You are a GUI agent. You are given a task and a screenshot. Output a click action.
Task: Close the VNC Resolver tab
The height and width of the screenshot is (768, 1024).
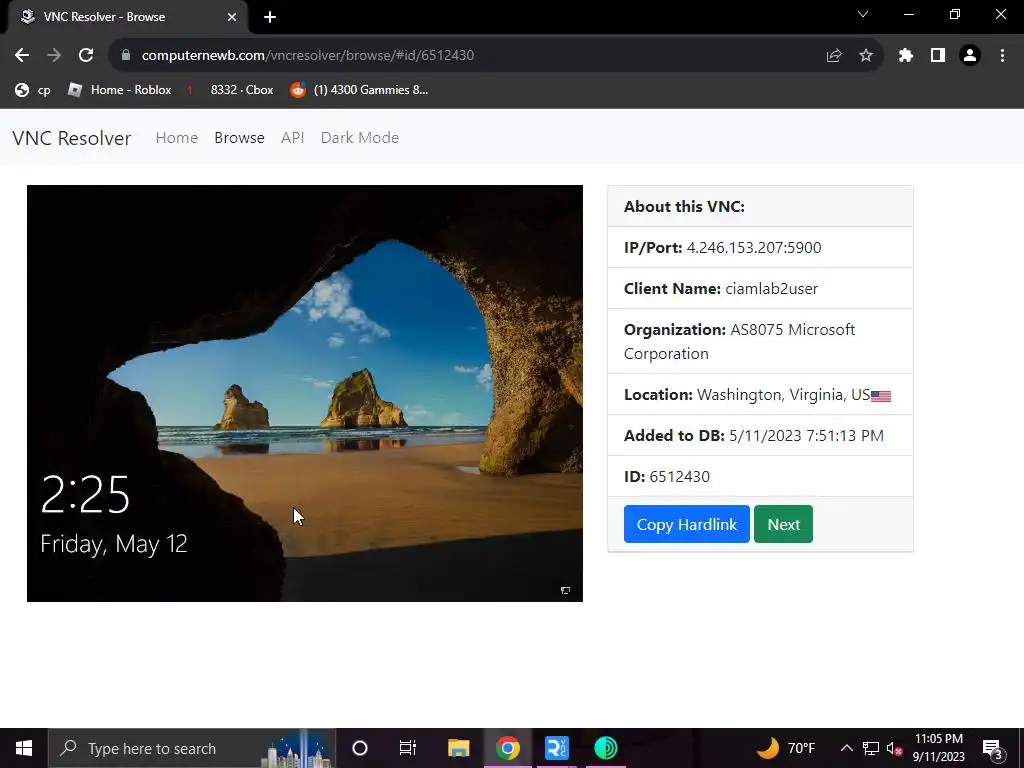232,17
